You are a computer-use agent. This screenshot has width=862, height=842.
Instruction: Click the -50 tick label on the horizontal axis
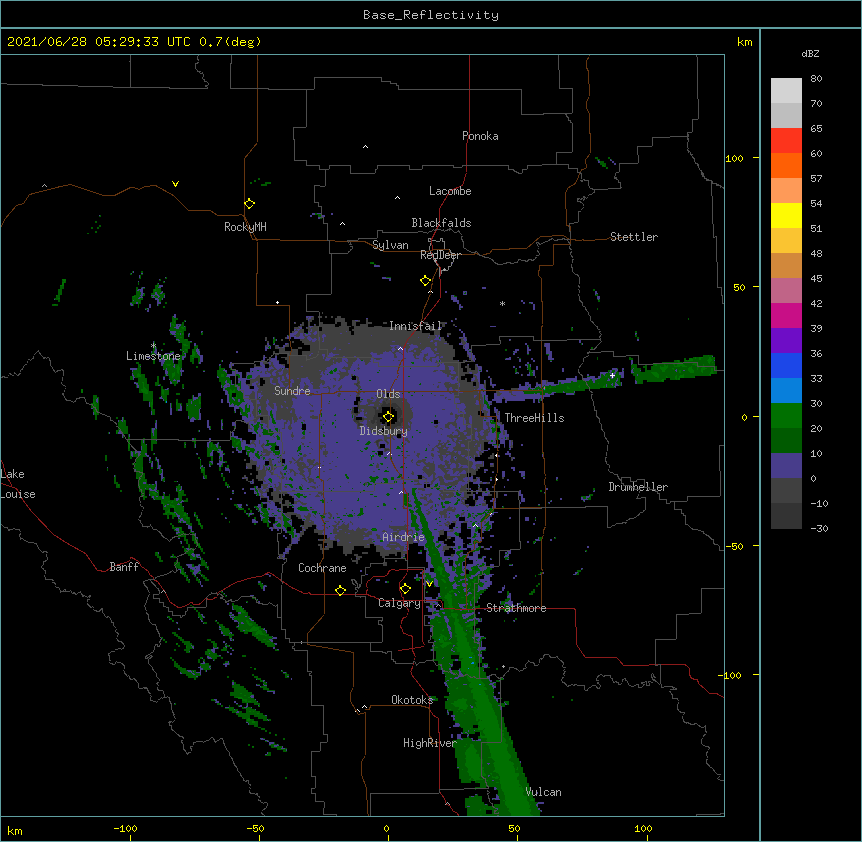point(255,828)
